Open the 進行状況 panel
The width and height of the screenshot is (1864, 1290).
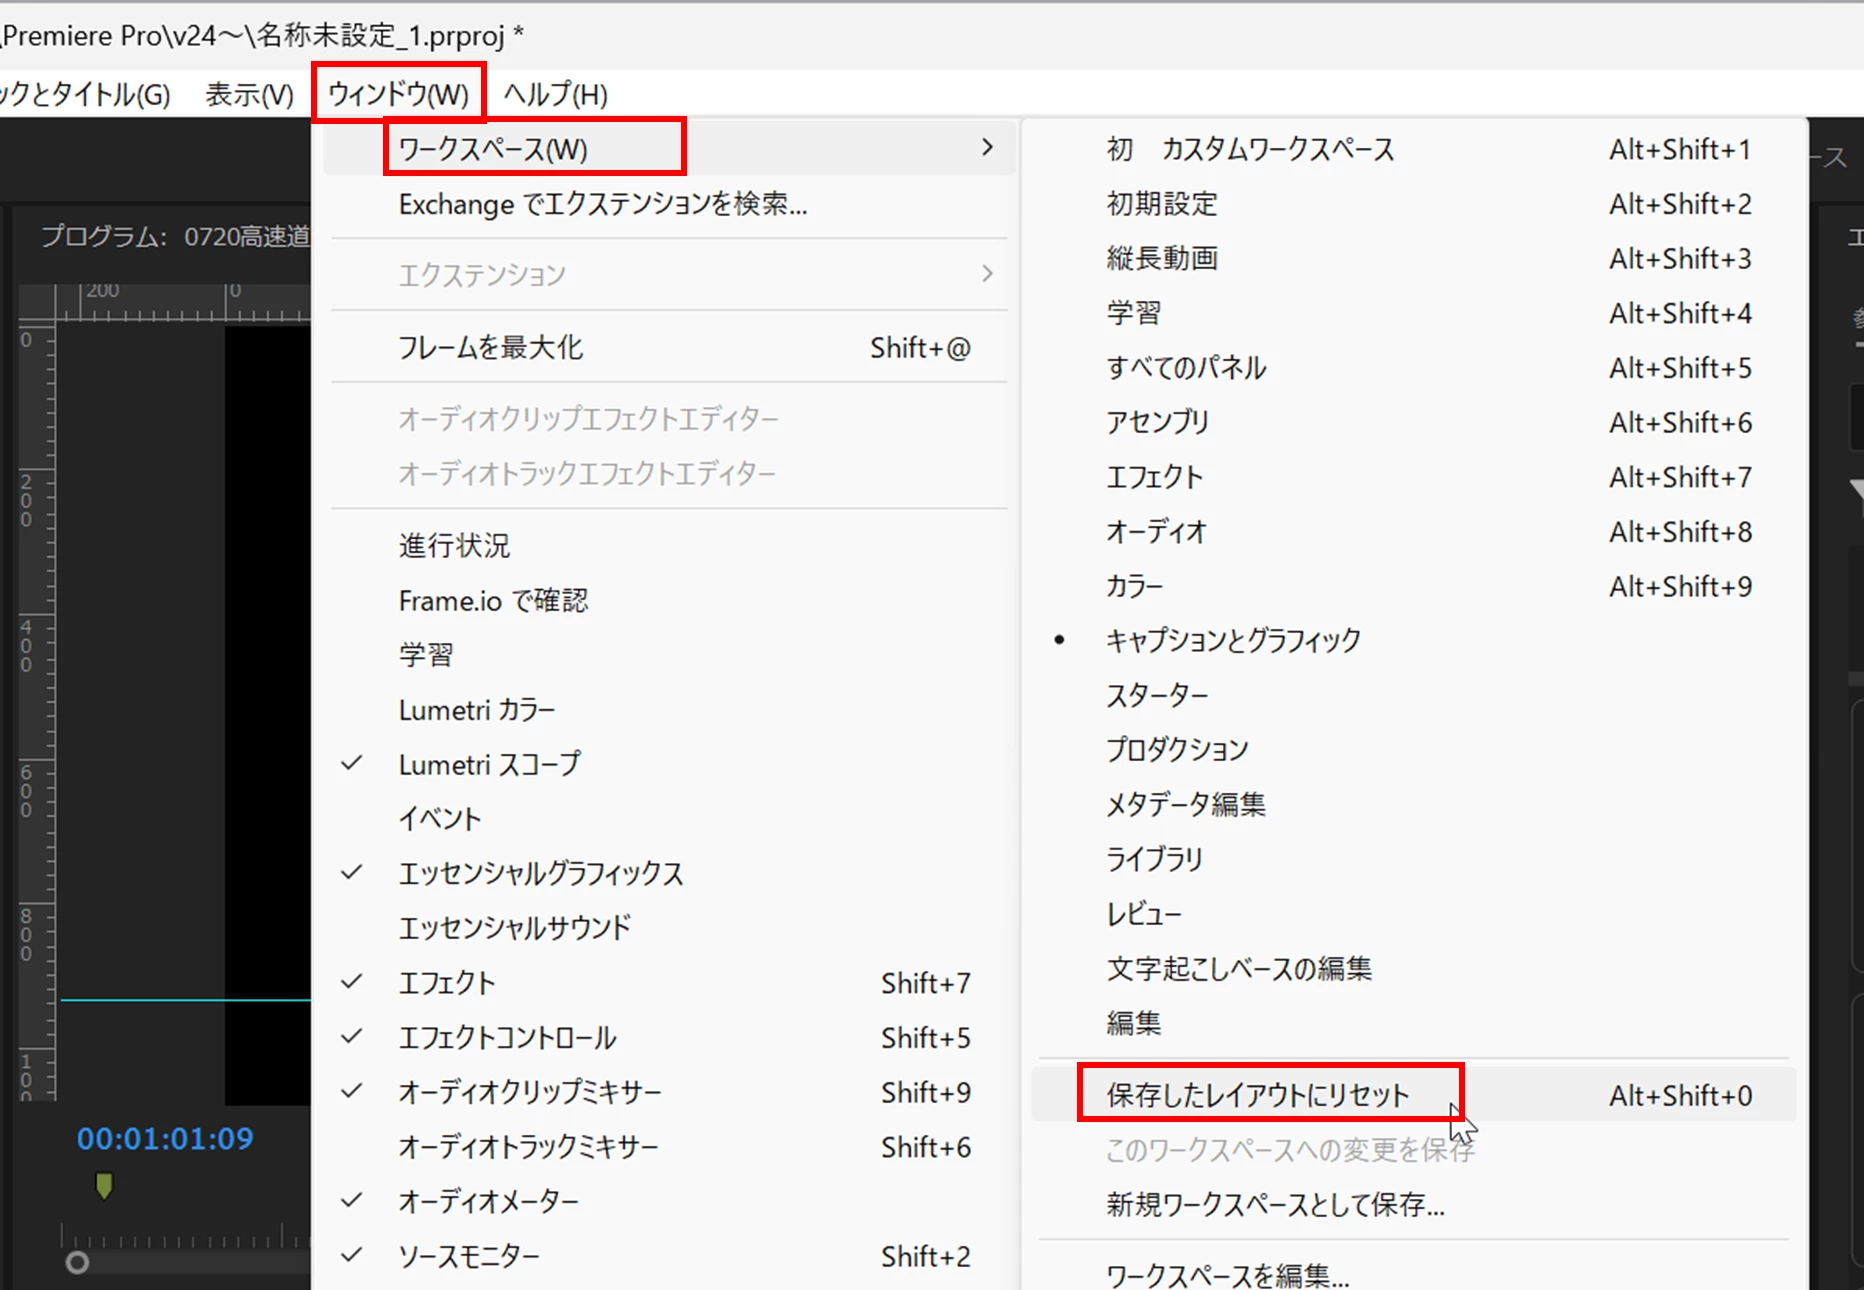tap(669, 545)
